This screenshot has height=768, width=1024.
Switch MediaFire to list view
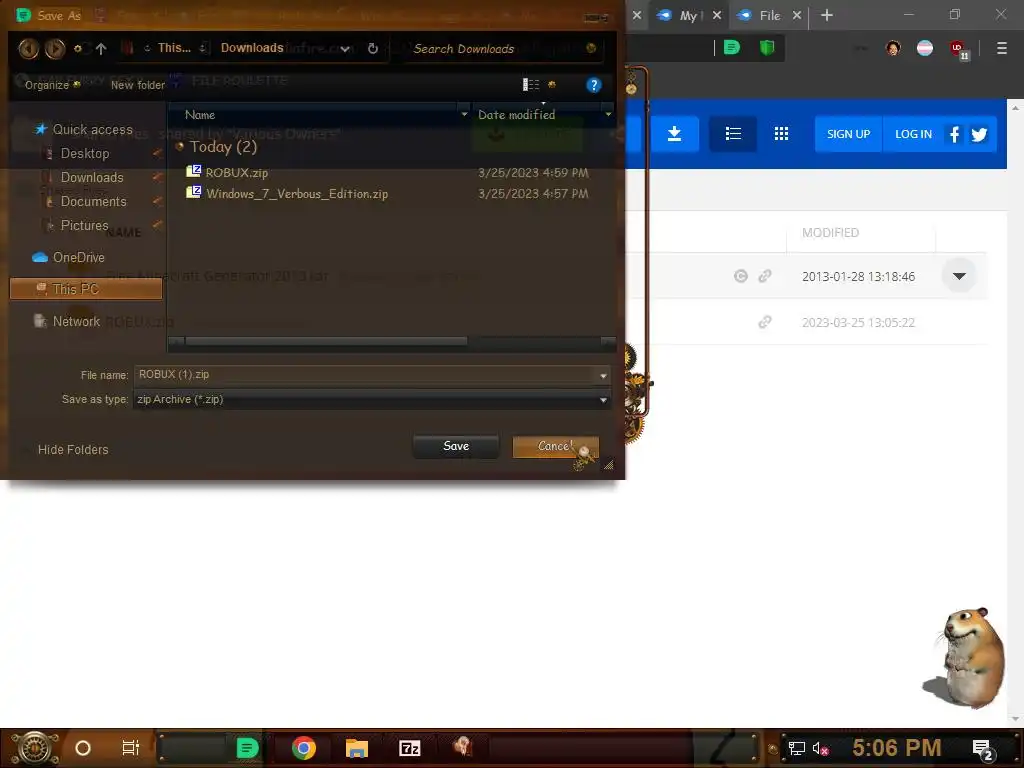coord(733,134)
